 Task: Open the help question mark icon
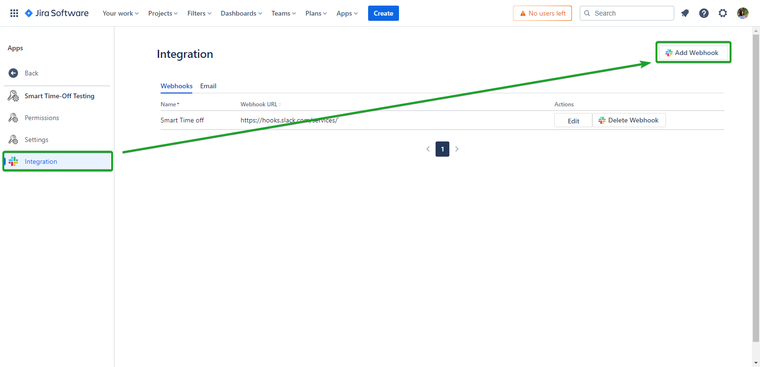coord(704,13)
